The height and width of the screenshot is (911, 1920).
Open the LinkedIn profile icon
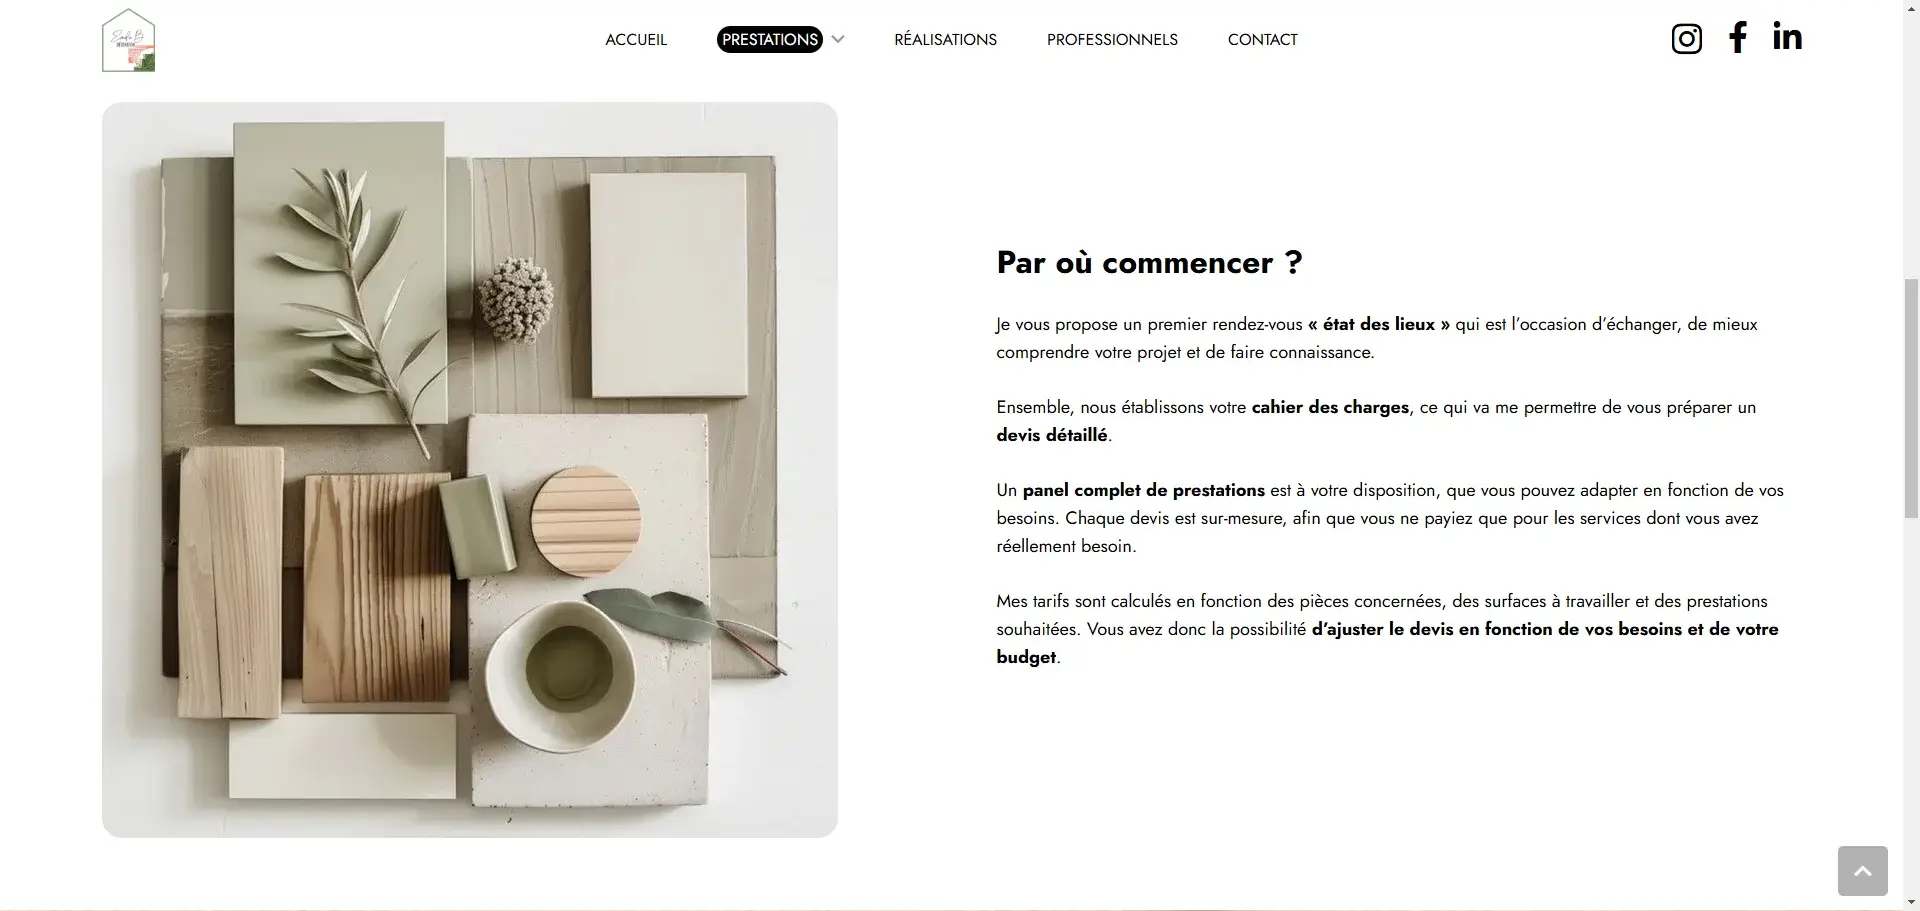(x=1787, y=36)
